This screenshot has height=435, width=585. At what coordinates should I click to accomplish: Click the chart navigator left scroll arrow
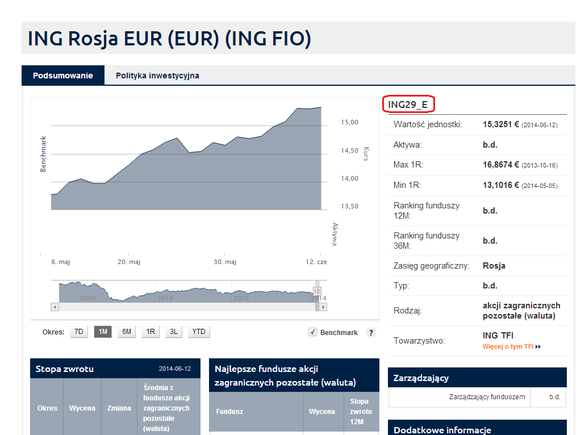pos(55,307)
